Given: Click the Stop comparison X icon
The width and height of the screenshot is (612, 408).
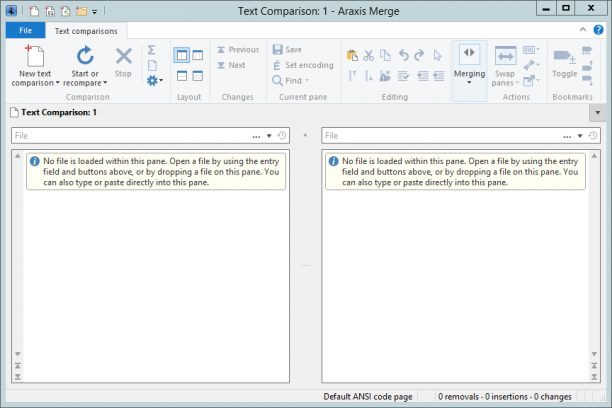Looking at the screenshot, I should [123, 57].
